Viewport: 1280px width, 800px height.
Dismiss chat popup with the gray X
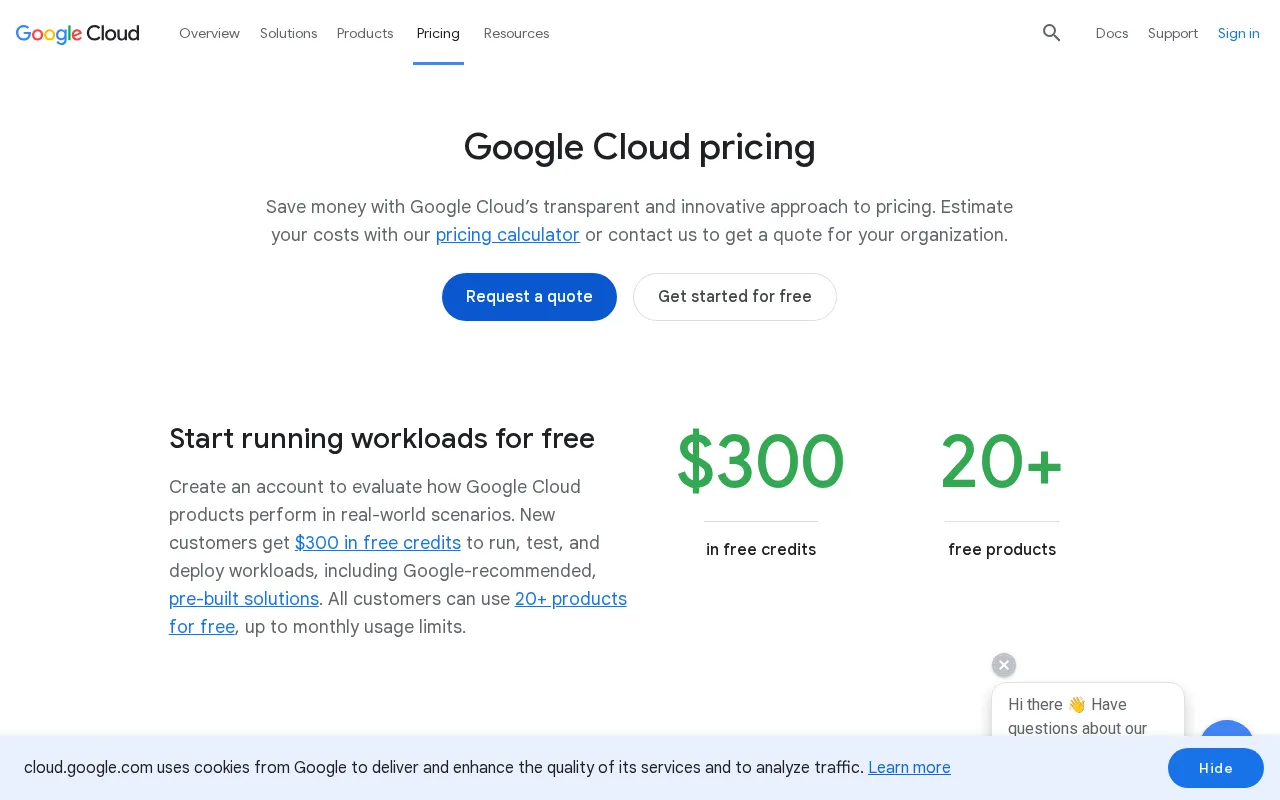[x=1004, y=665]
